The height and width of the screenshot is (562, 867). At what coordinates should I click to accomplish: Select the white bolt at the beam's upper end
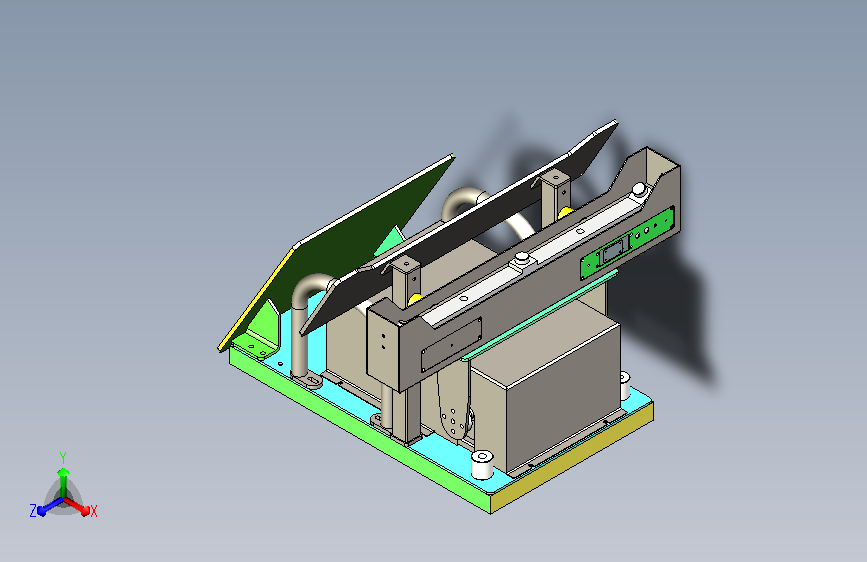coord(639,189)
